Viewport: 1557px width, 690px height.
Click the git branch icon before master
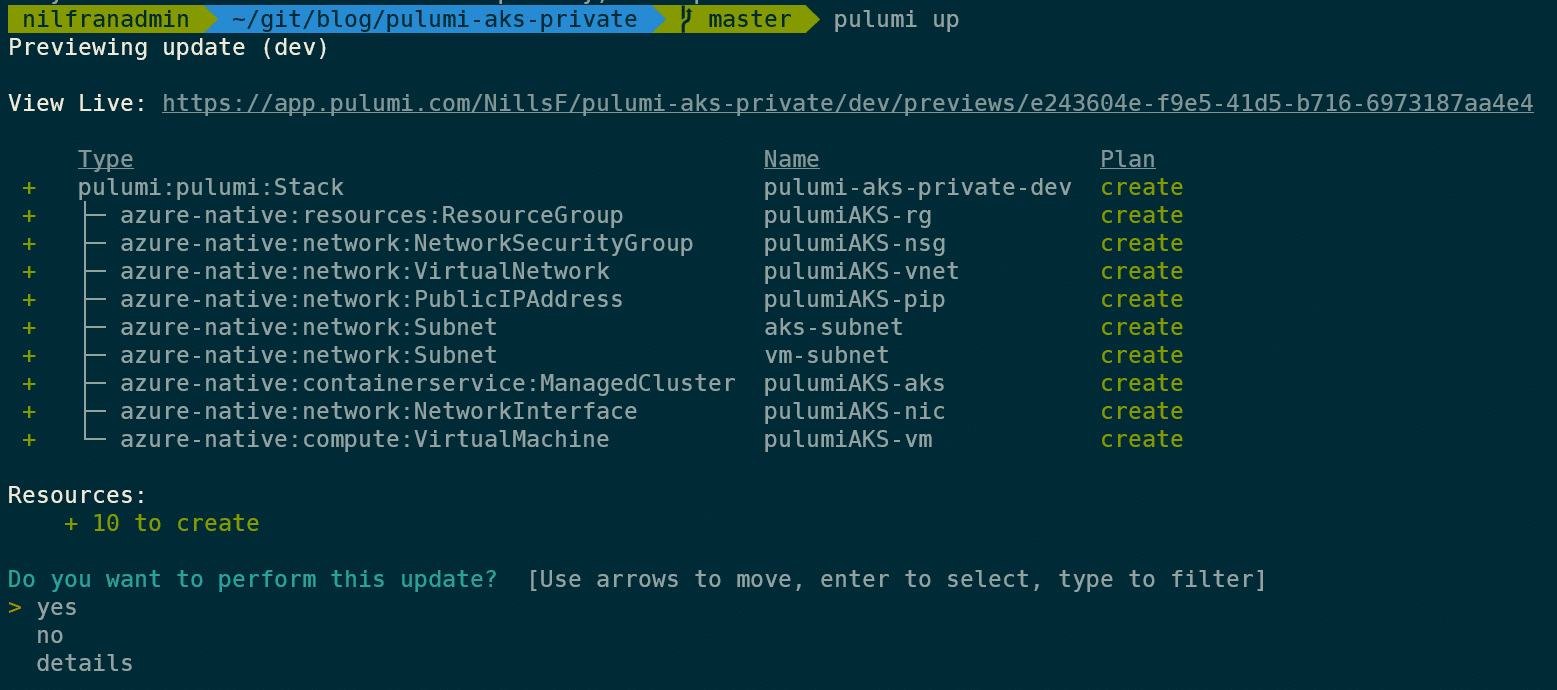[x=686, y=19]
